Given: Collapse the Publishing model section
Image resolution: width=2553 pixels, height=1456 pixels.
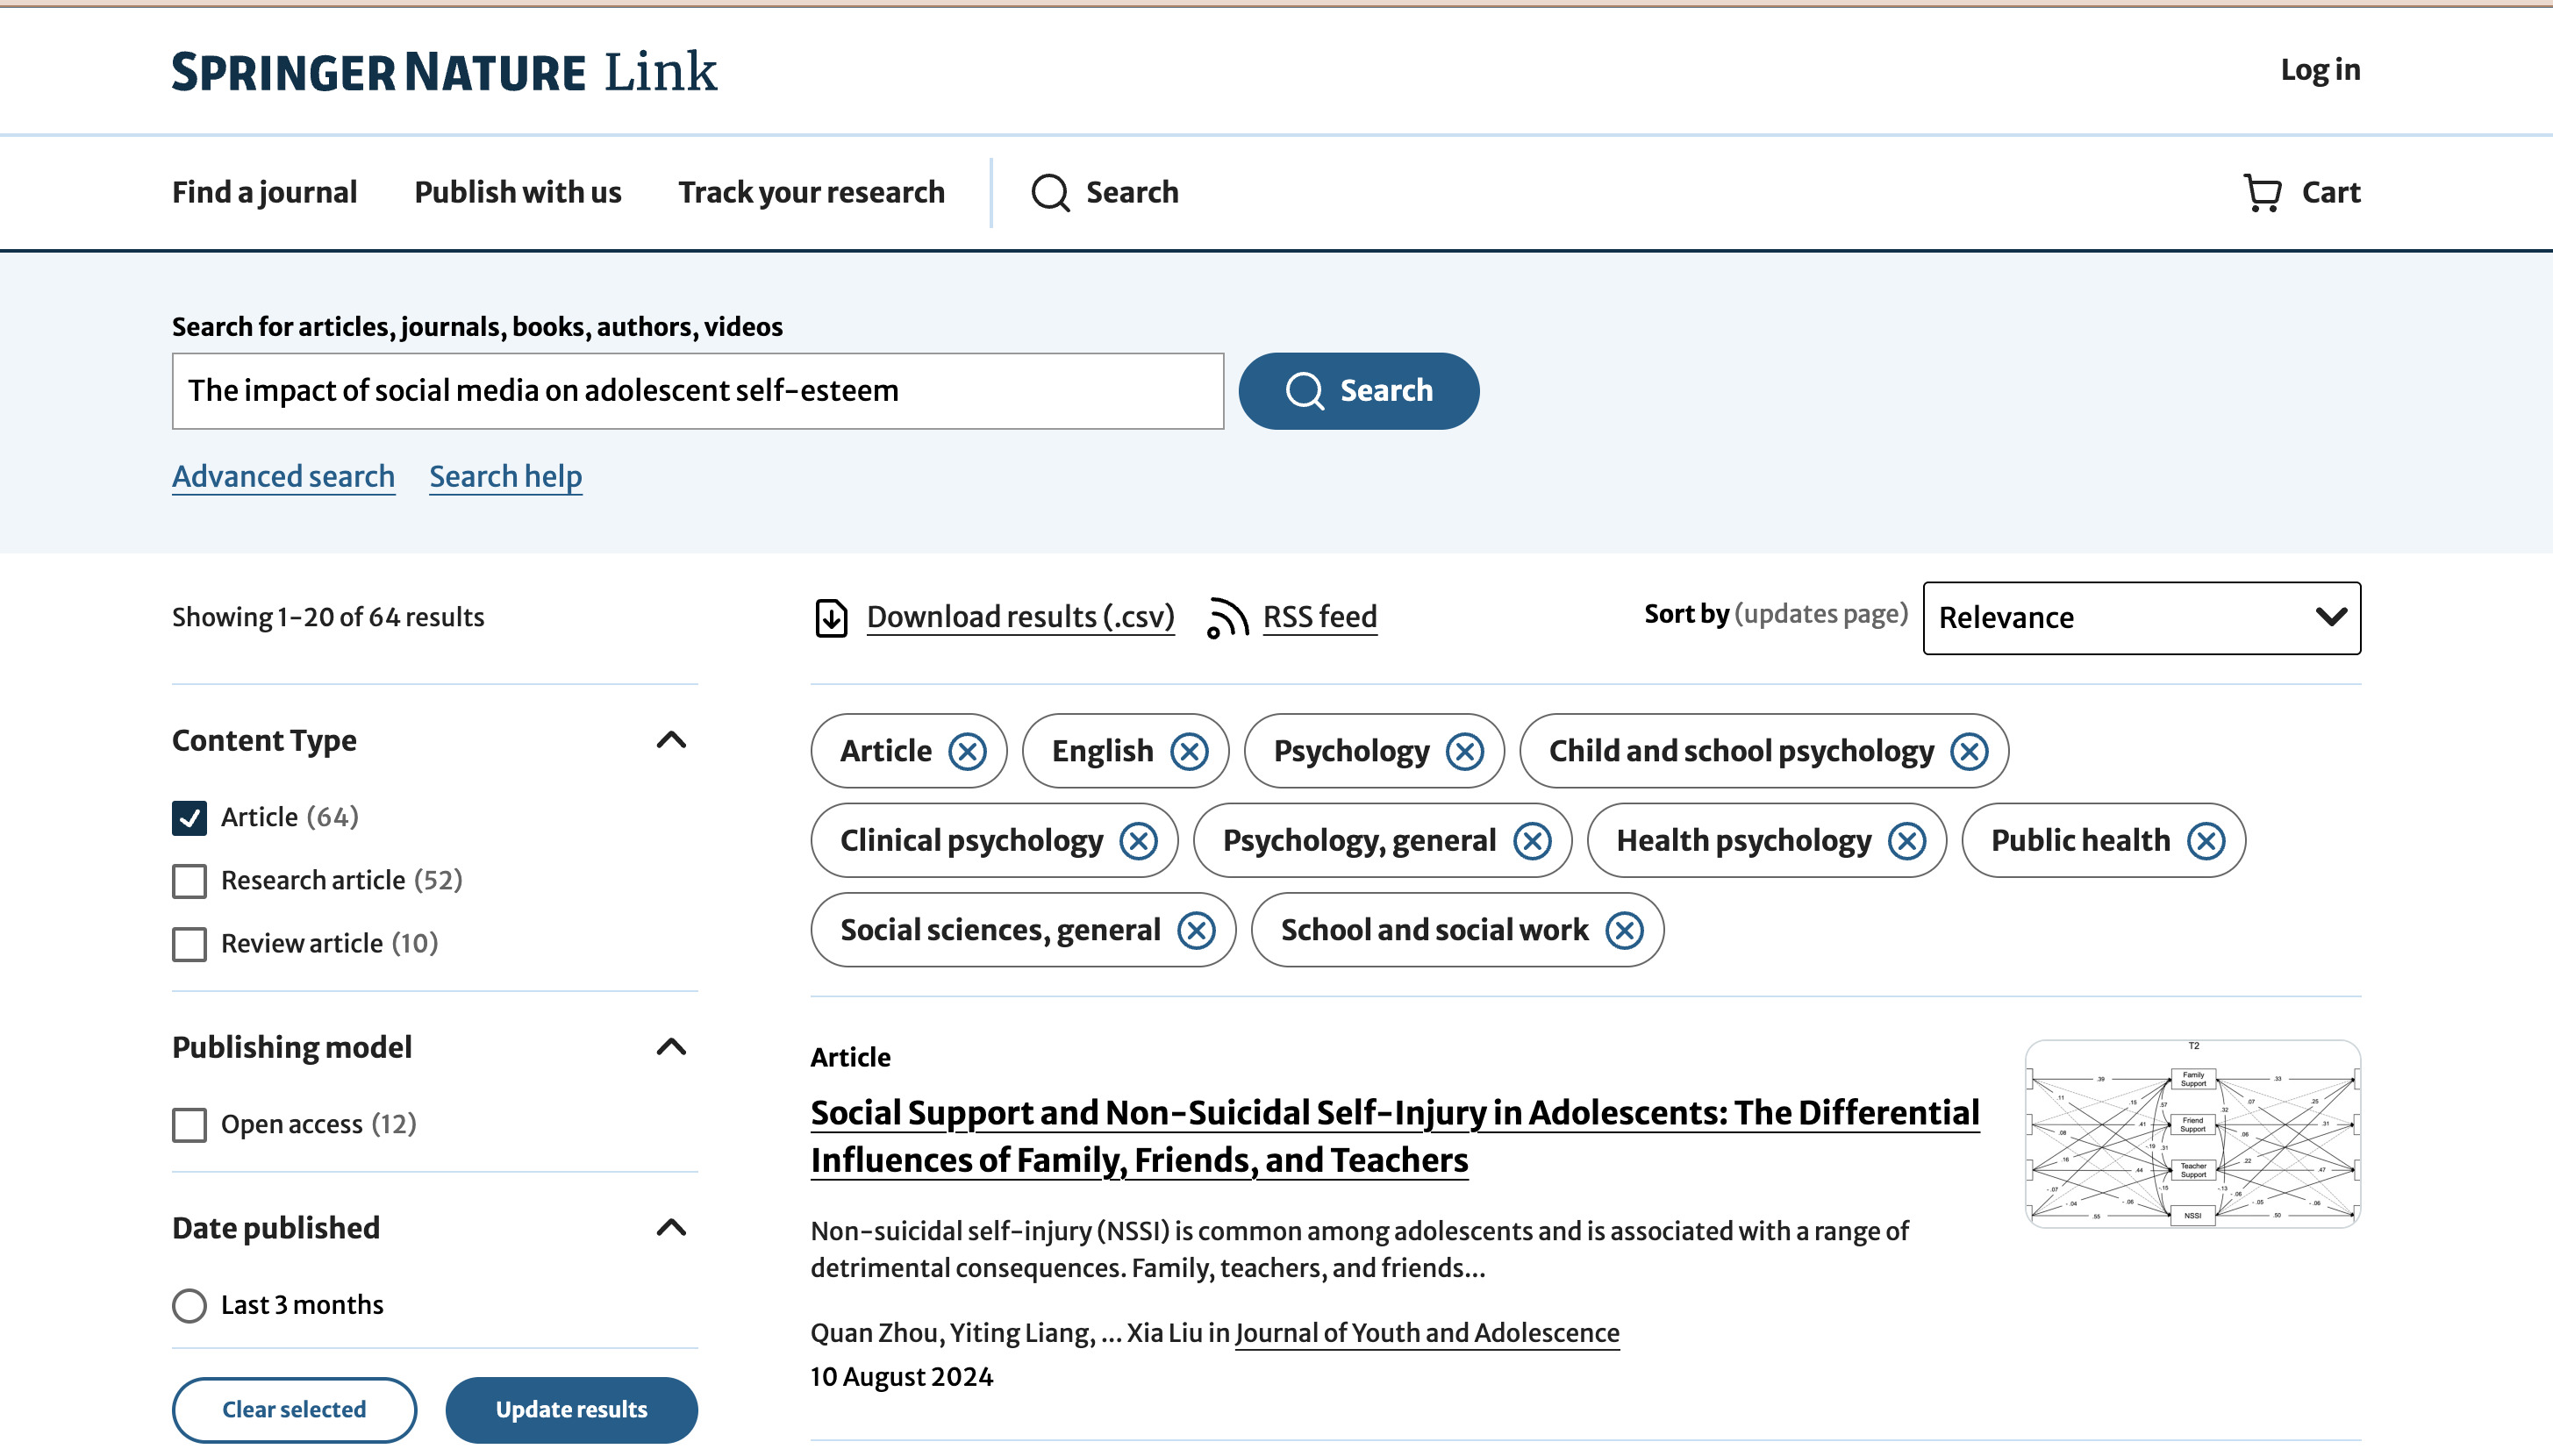Looking at the screenshot, I should 671,1047.
